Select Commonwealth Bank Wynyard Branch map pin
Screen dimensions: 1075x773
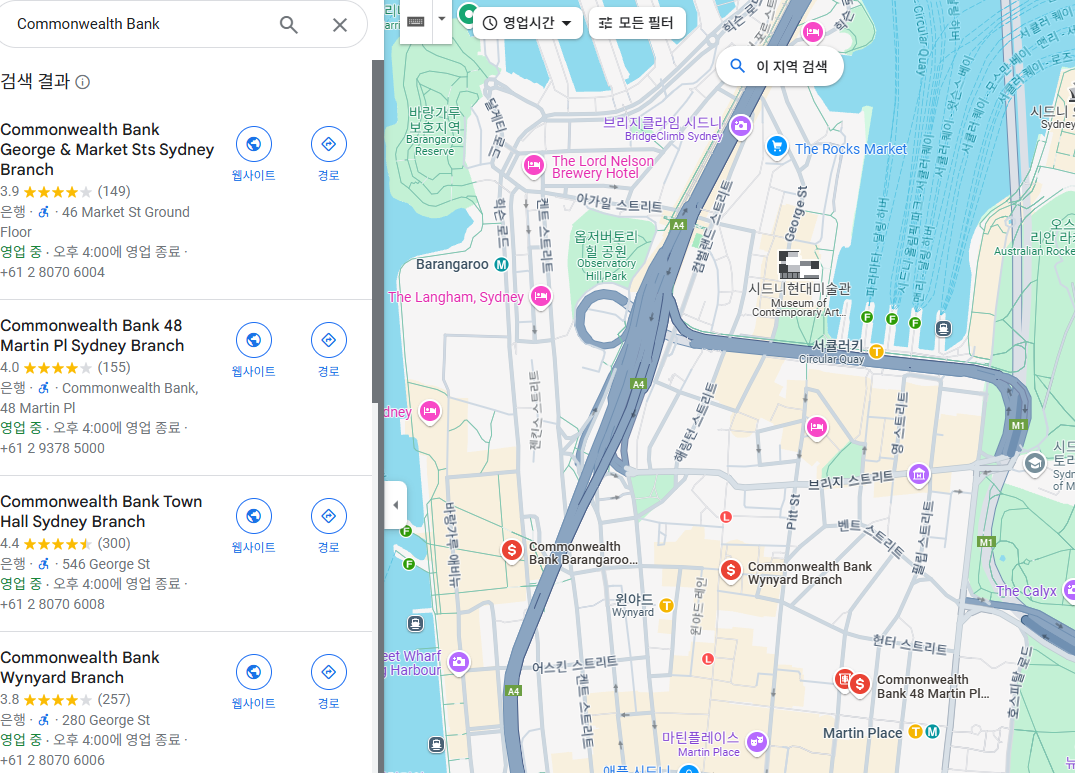pyautogui.click(x=731, y=570)
